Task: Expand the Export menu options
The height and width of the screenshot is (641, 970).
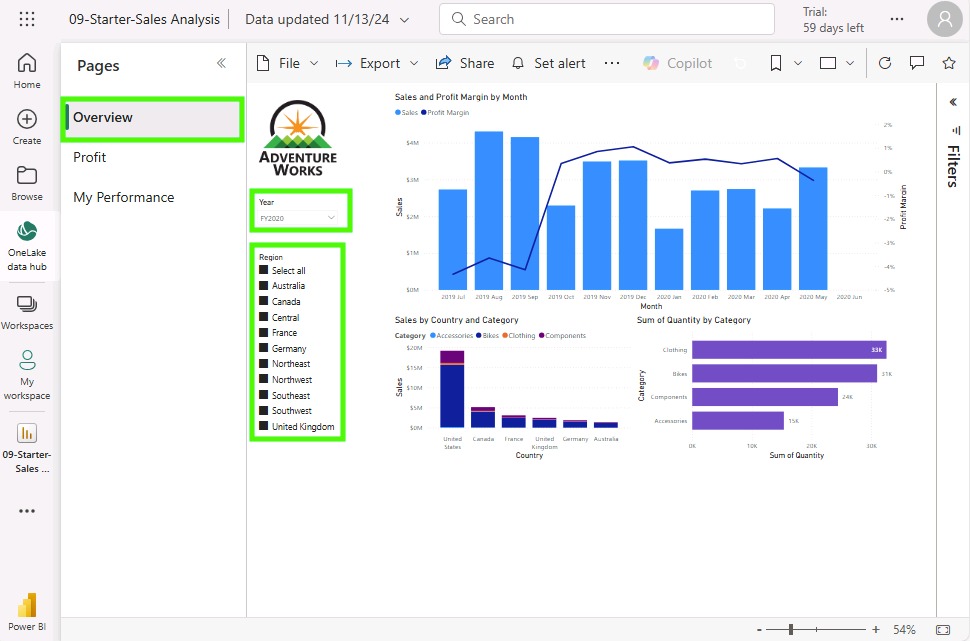Action: (377, 62)
